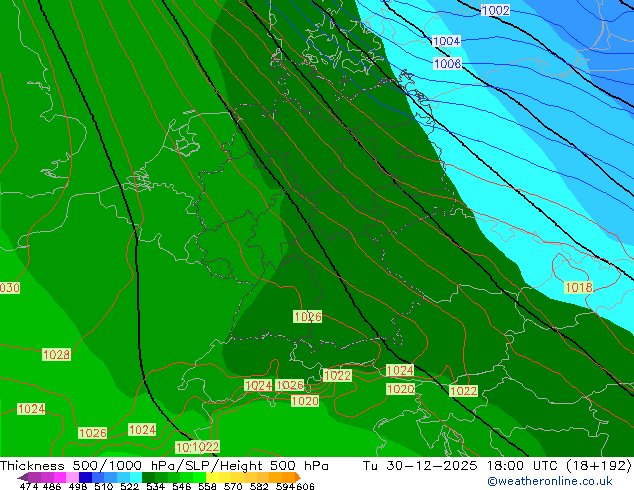Pick the dark navy blue legend swatch

point(85,477)
